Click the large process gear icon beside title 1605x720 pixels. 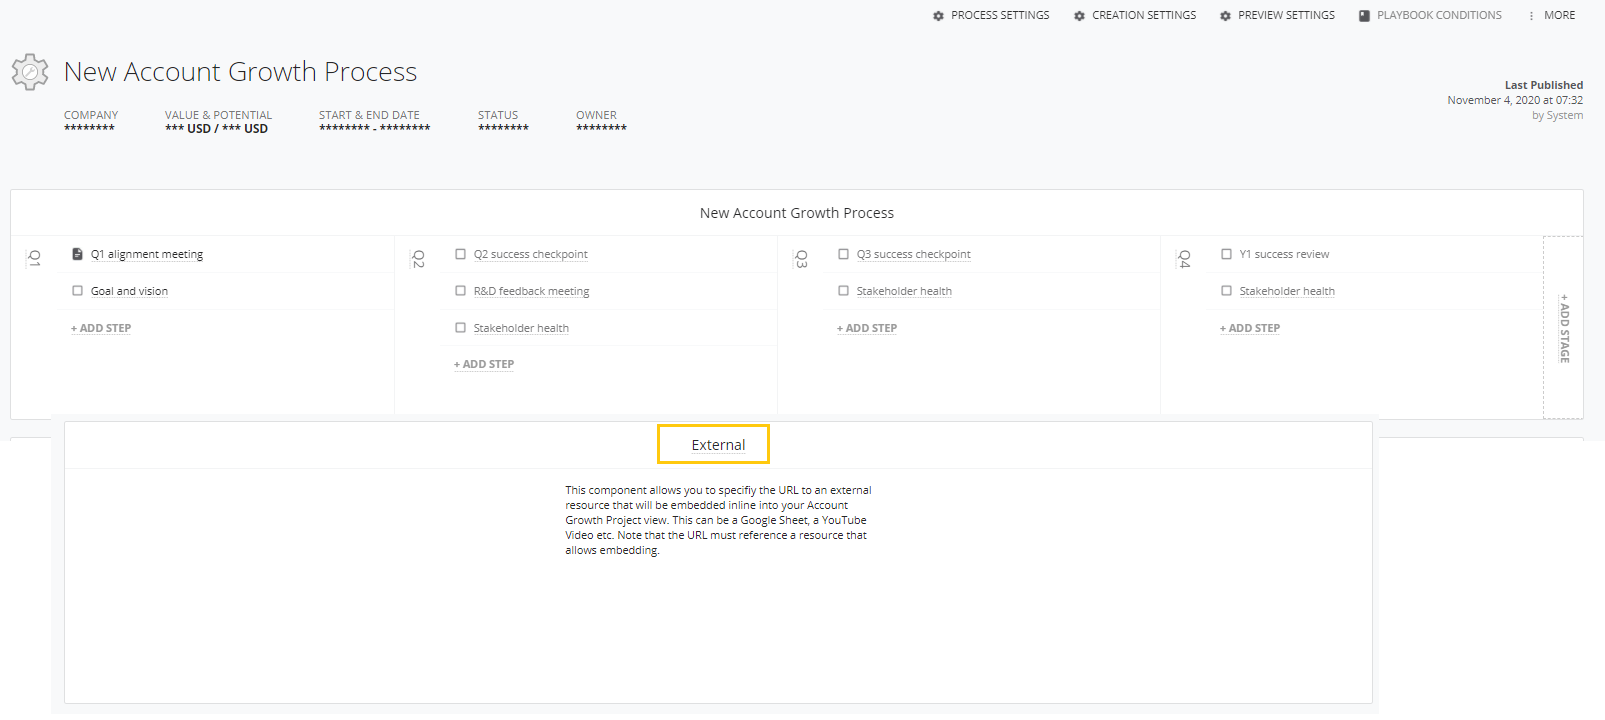[x=30, y=72]
